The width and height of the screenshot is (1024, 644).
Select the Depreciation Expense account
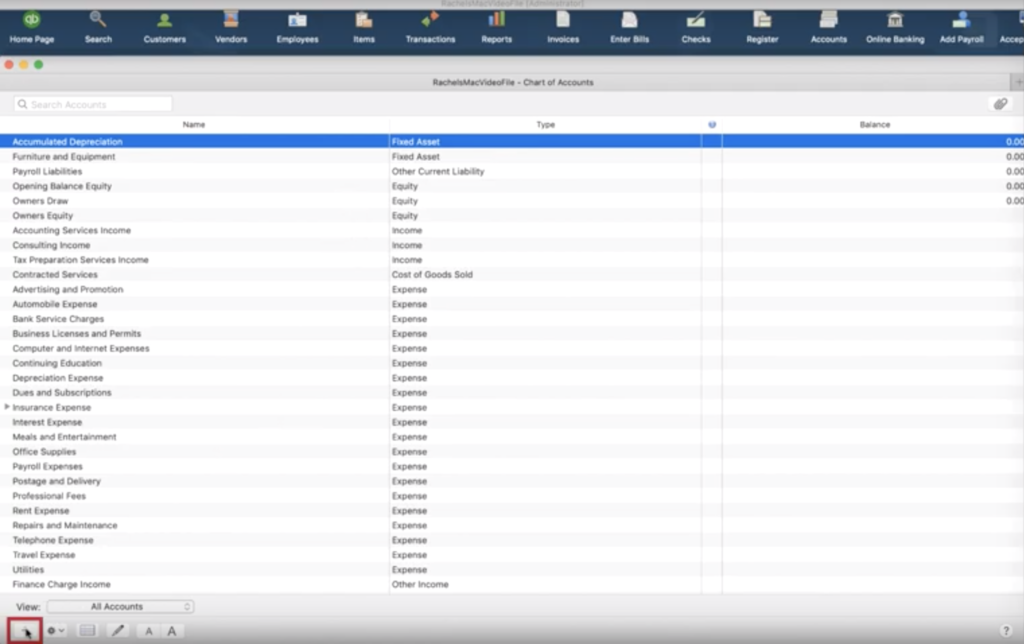512,378
